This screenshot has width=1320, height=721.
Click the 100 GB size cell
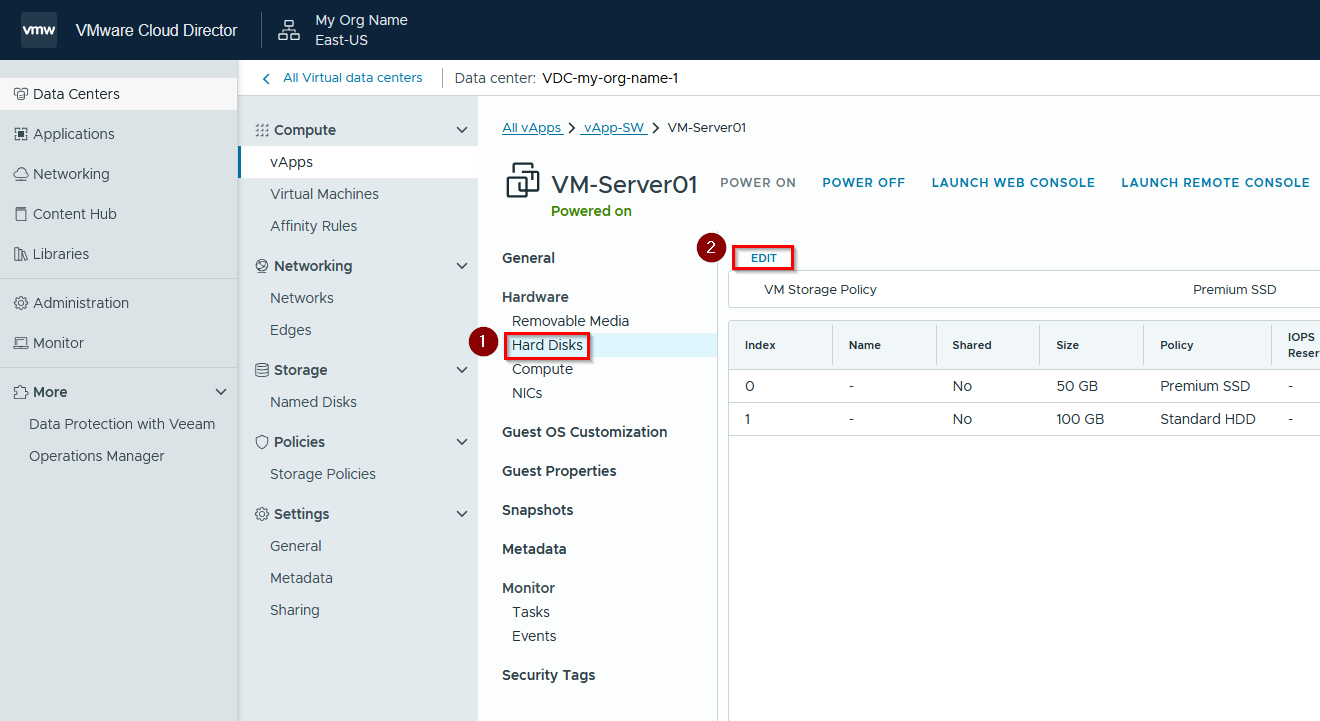pyautogui.click(x=1080, y=419)
